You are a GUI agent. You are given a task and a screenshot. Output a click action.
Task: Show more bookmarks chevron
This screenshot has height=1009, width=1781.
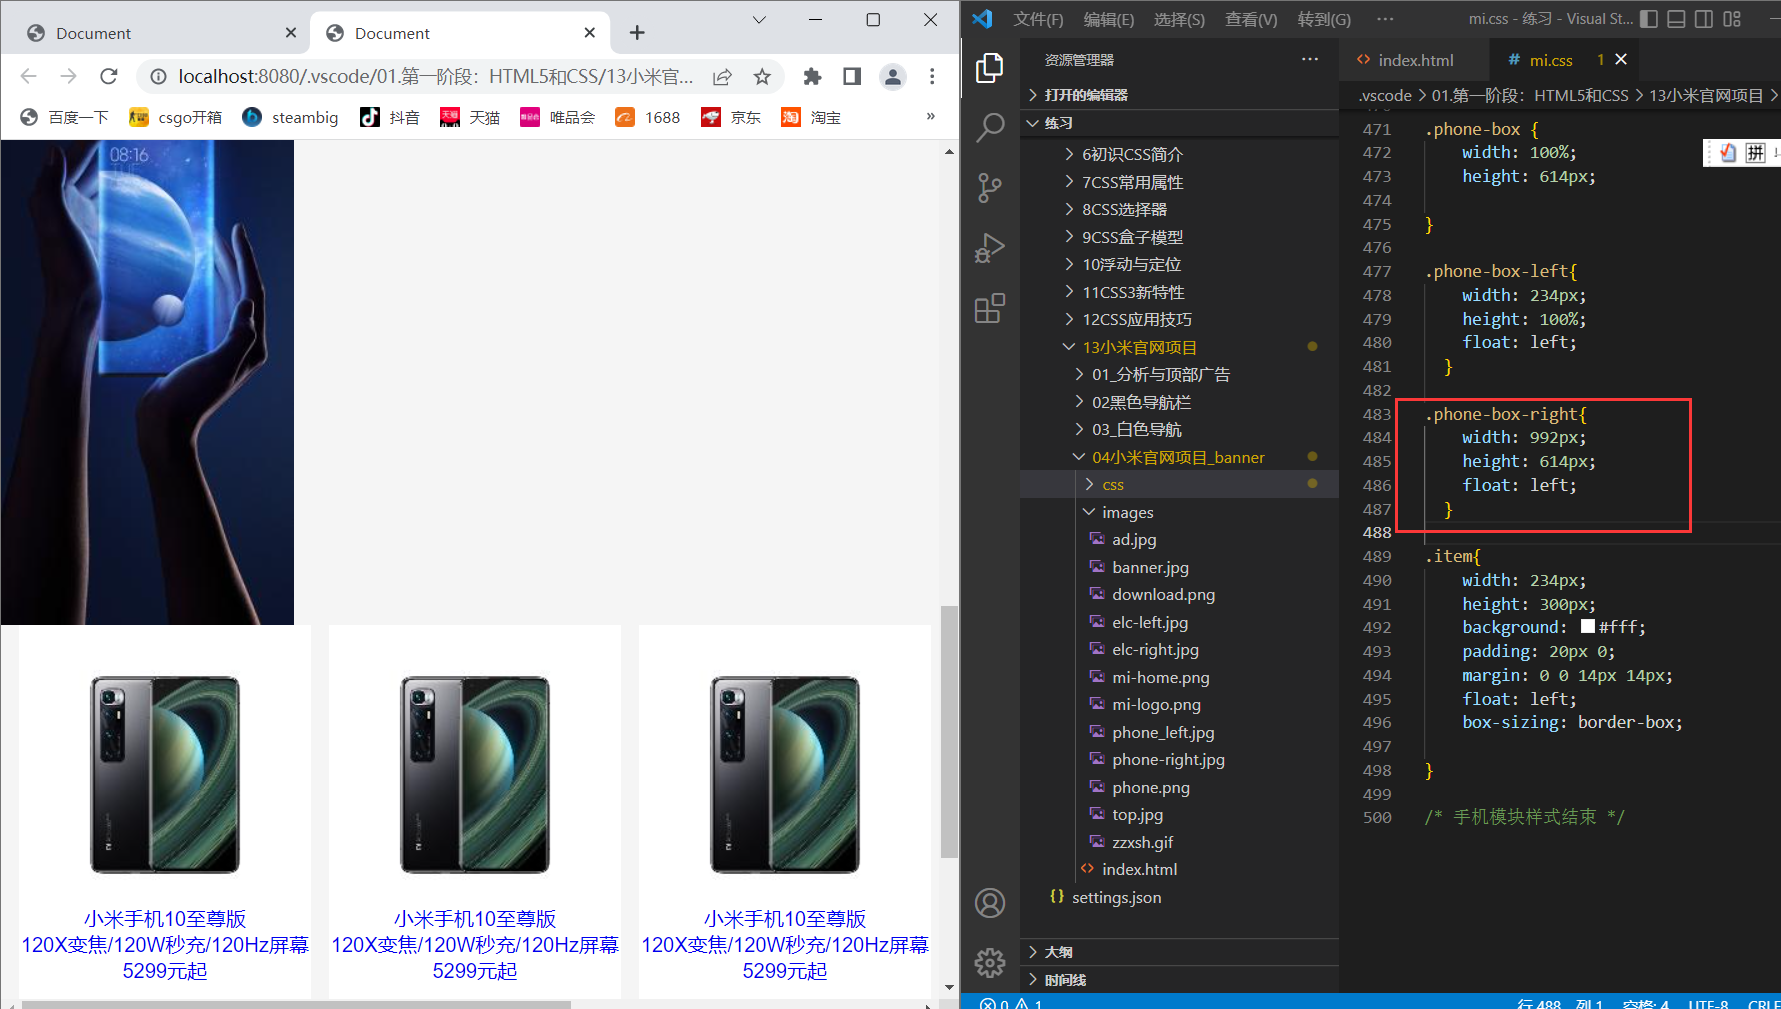(930, 116)
